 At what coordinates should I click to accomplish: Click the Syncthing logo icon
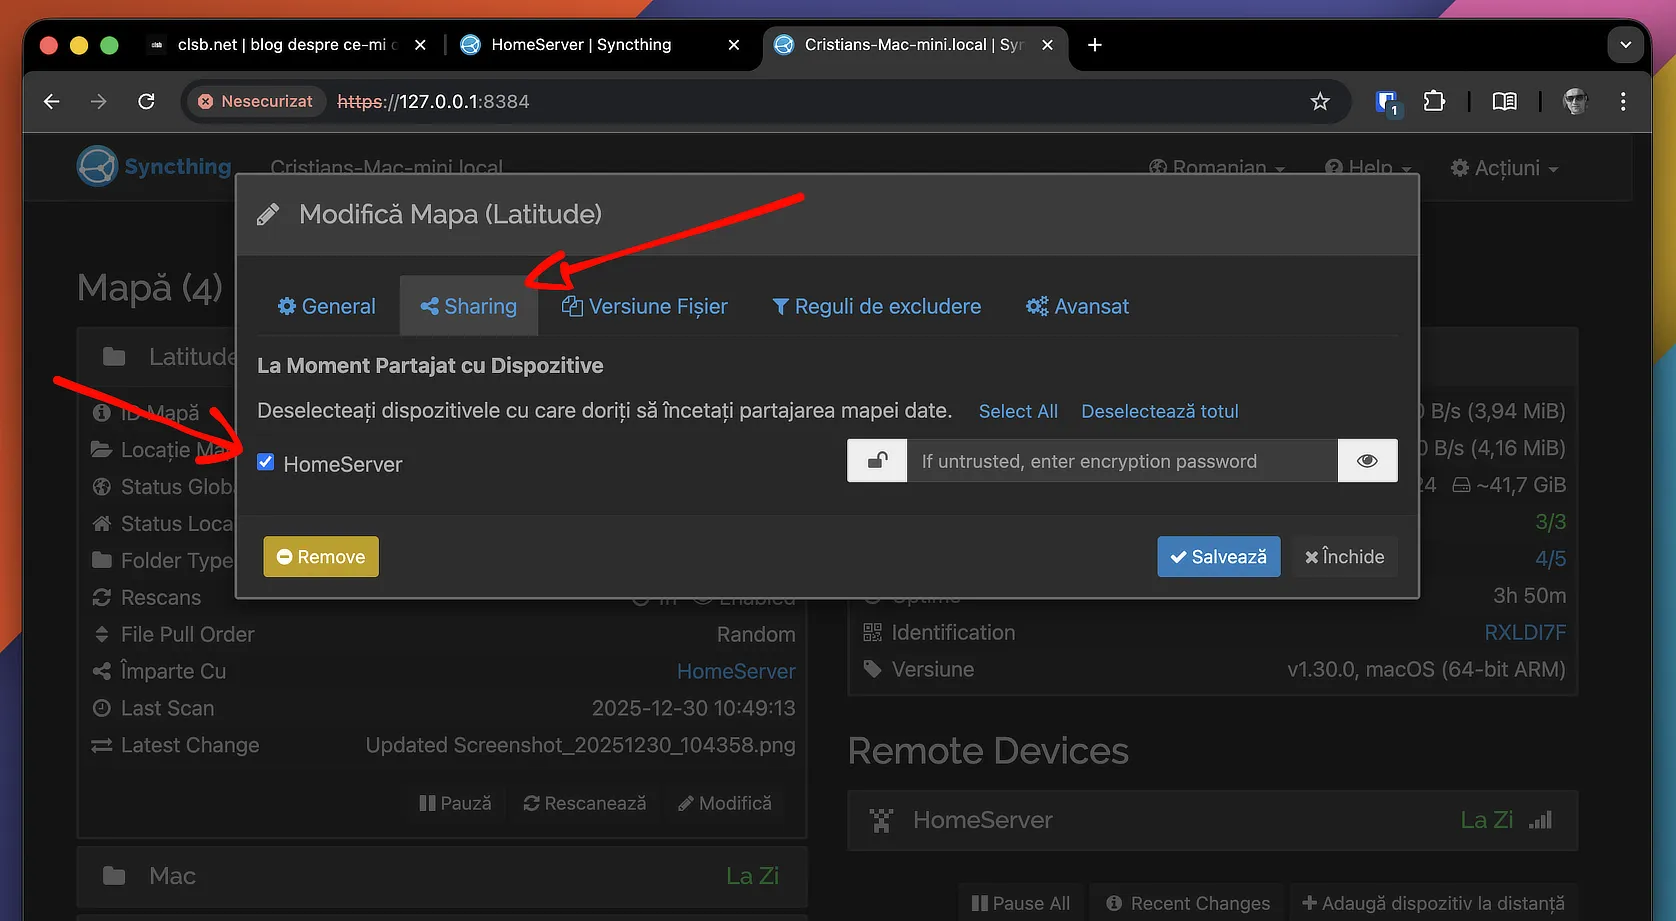tap(98, 166)
